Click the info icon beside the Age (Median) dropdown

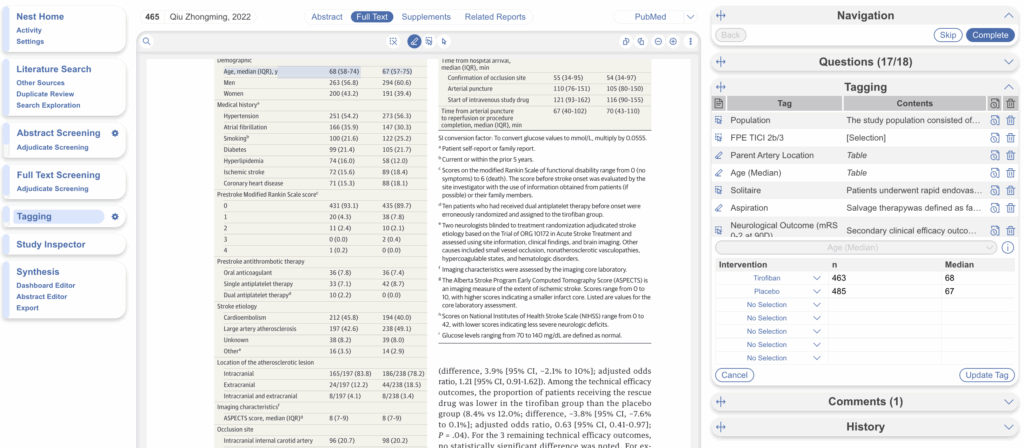pos(1008,247)
